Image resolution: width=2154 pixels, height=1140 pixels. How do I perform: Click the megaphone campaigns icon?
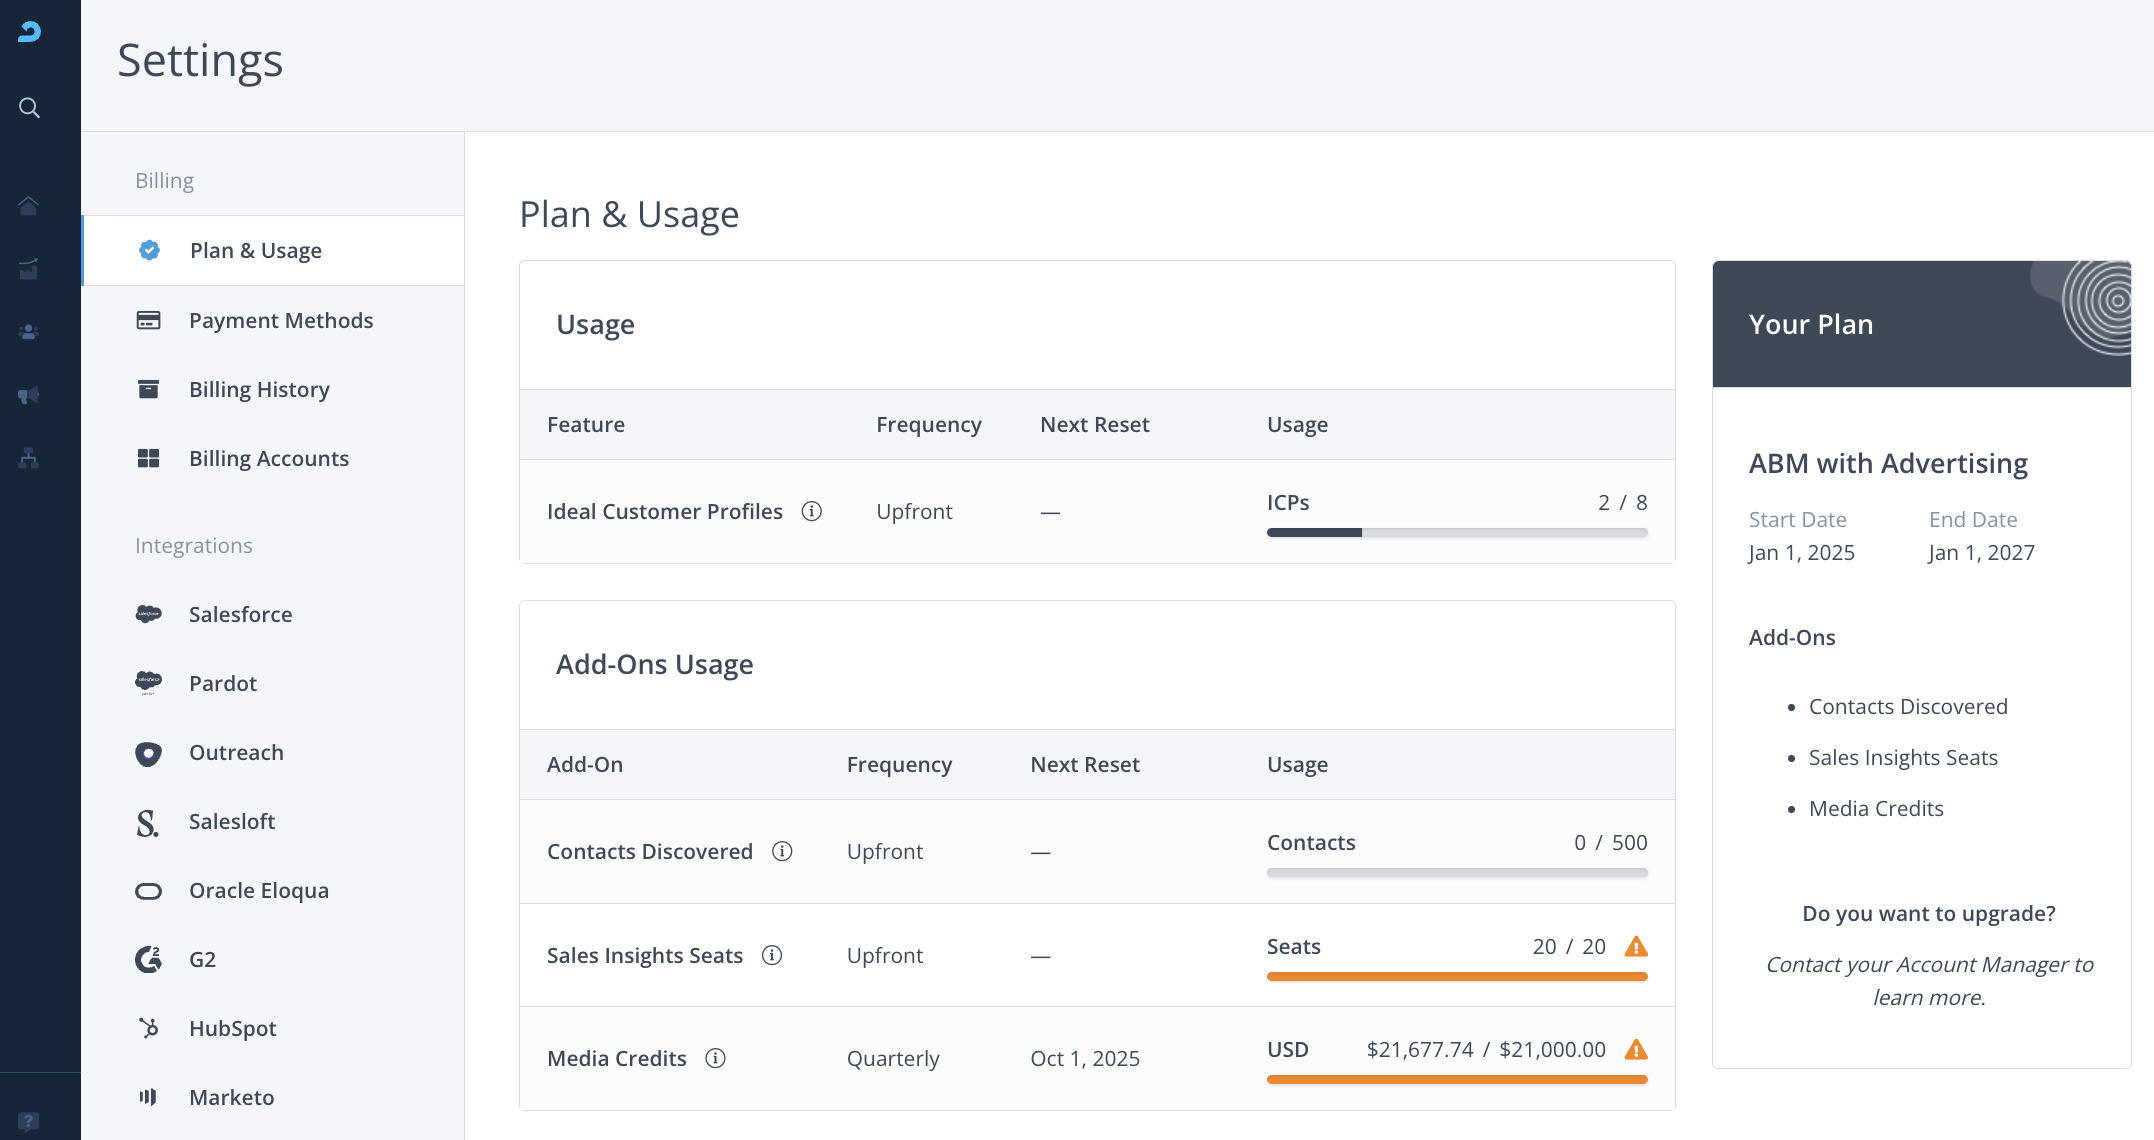tap(29, 395)
